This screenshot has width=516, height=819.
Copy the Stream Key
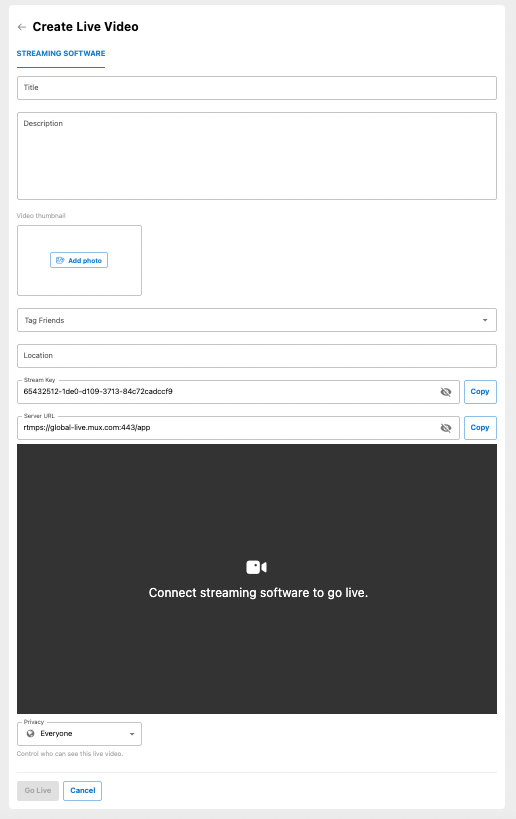(x=480, y=392)
